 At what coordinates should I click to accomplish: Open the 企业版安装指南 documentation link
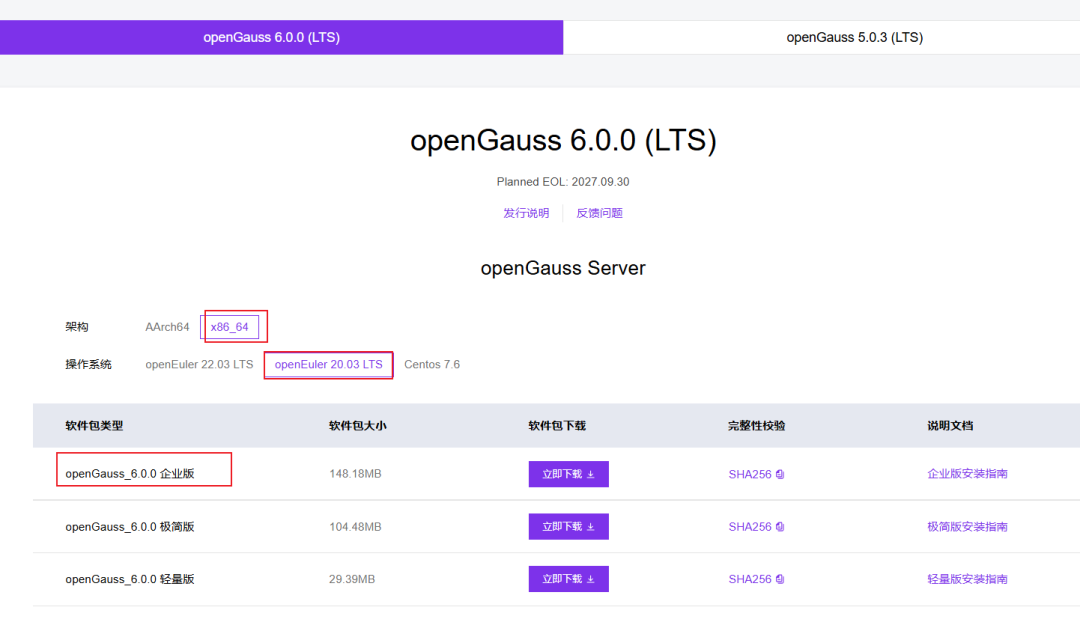[x=967, y=474]
